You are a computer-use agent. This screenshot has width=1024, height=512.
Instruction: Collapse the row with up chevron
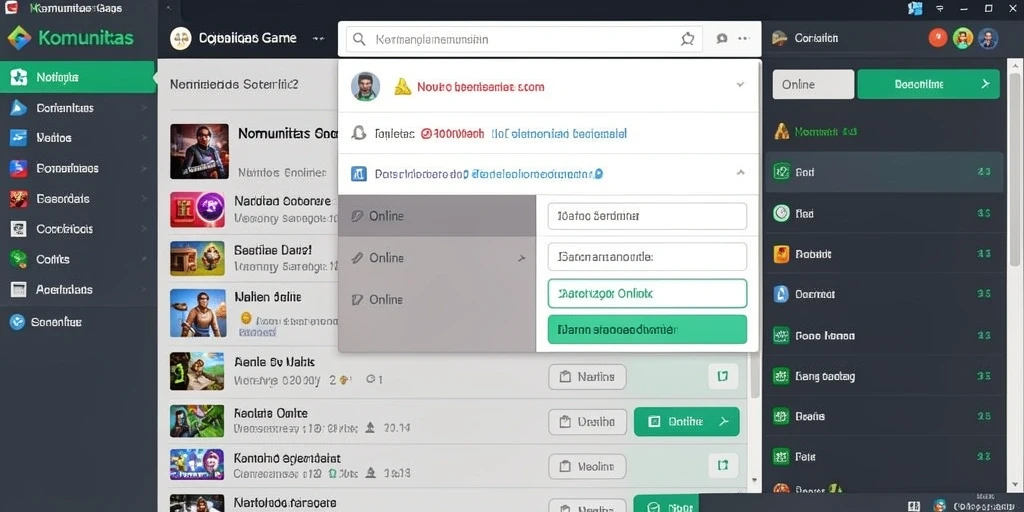[741, 173]
